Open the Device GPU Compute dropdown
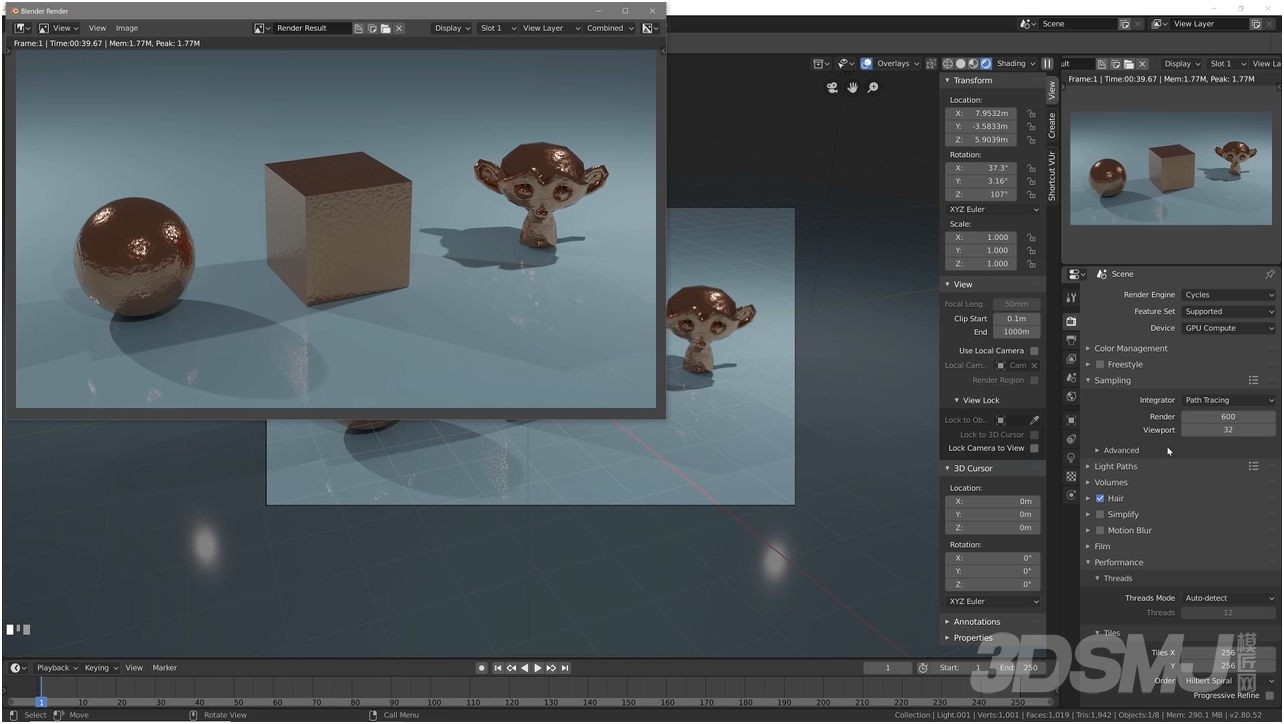 [x=1229, y=328]
